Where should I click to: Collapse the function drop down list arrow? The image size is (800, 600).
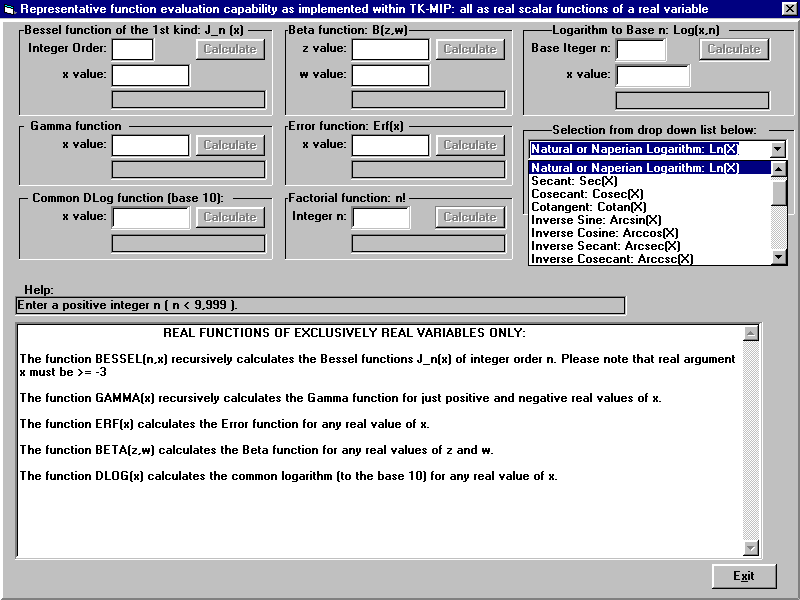[778, 149]
